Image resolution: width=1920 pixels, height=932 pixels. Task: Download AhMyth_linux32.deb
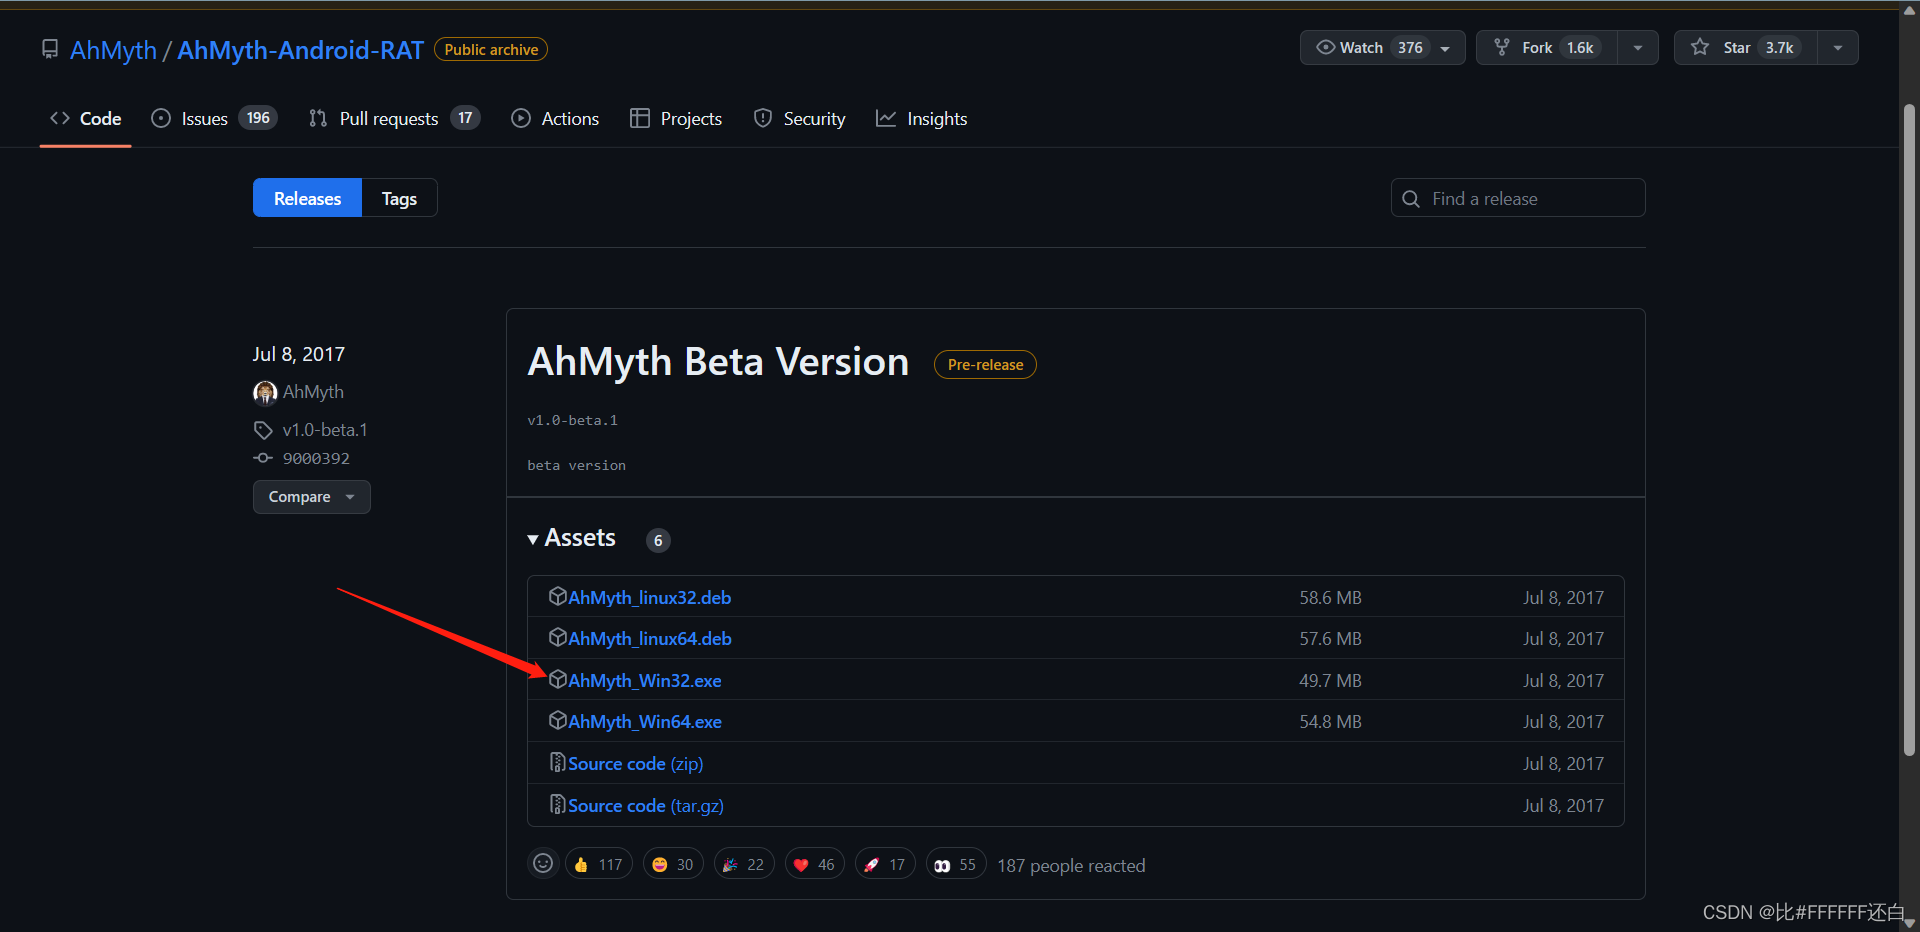(649, 598)
